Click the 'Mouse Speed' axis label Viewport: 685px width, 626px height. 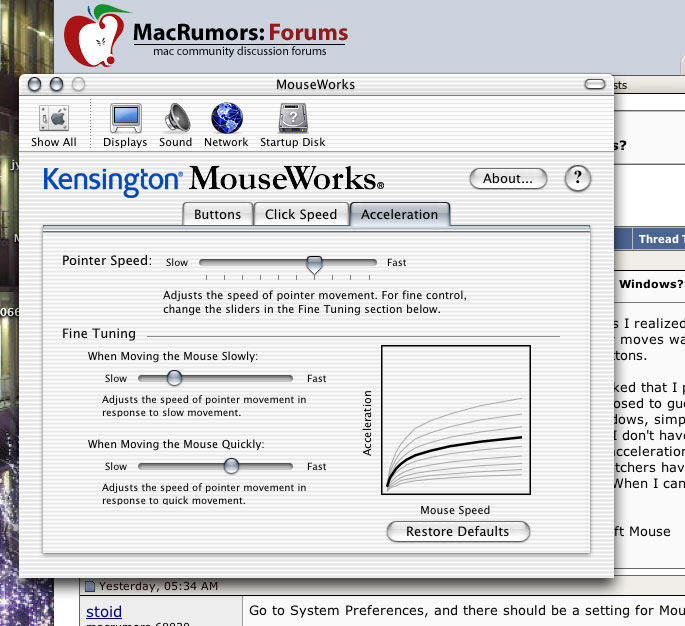tap(455, 510)
